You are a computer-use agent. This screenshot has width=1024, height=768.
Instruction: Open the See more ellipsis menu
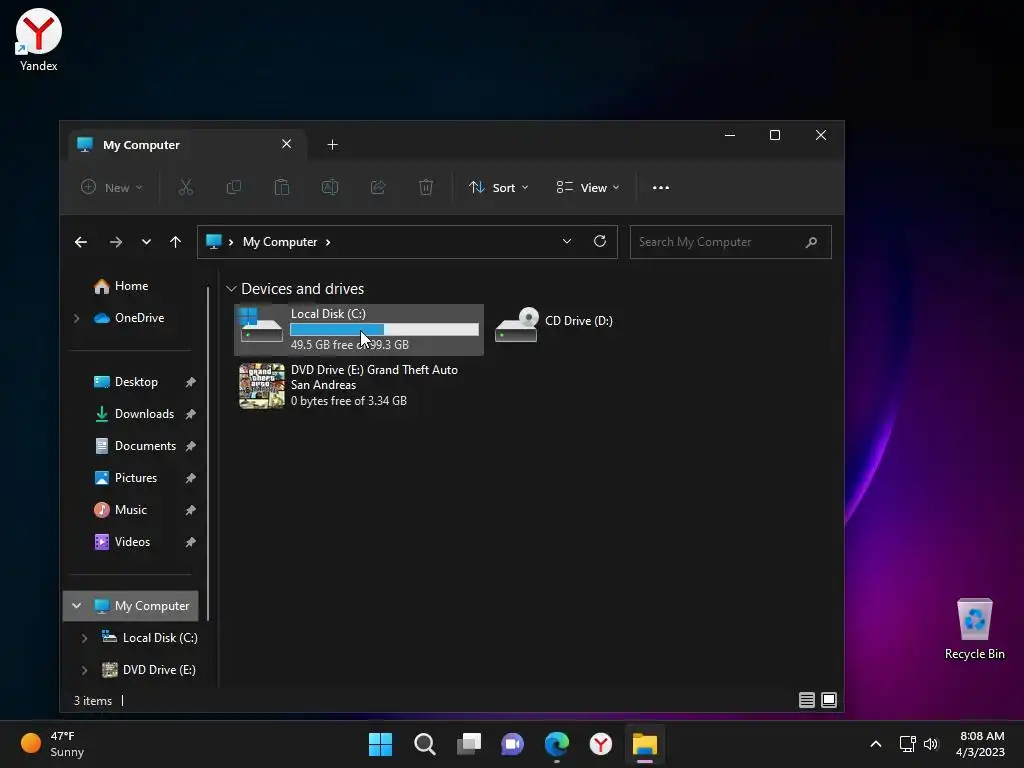661,187
